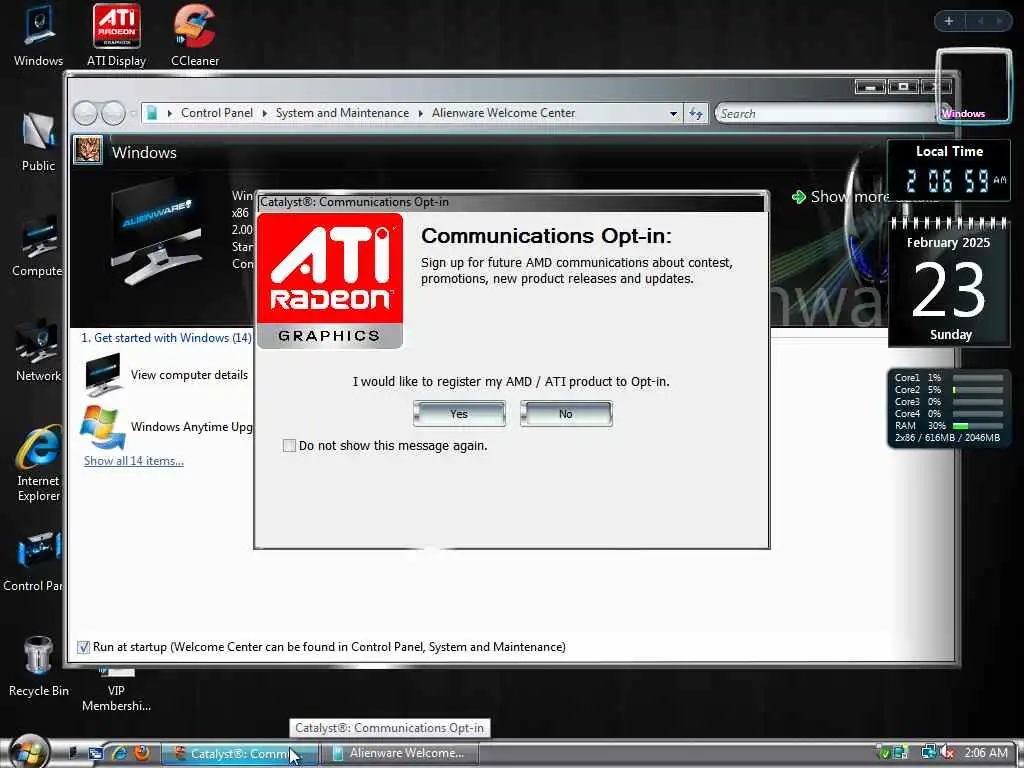The image size is (1024, 768).
Task: Click the Refresh button beside address bar
Action: [x=696, y=114]
